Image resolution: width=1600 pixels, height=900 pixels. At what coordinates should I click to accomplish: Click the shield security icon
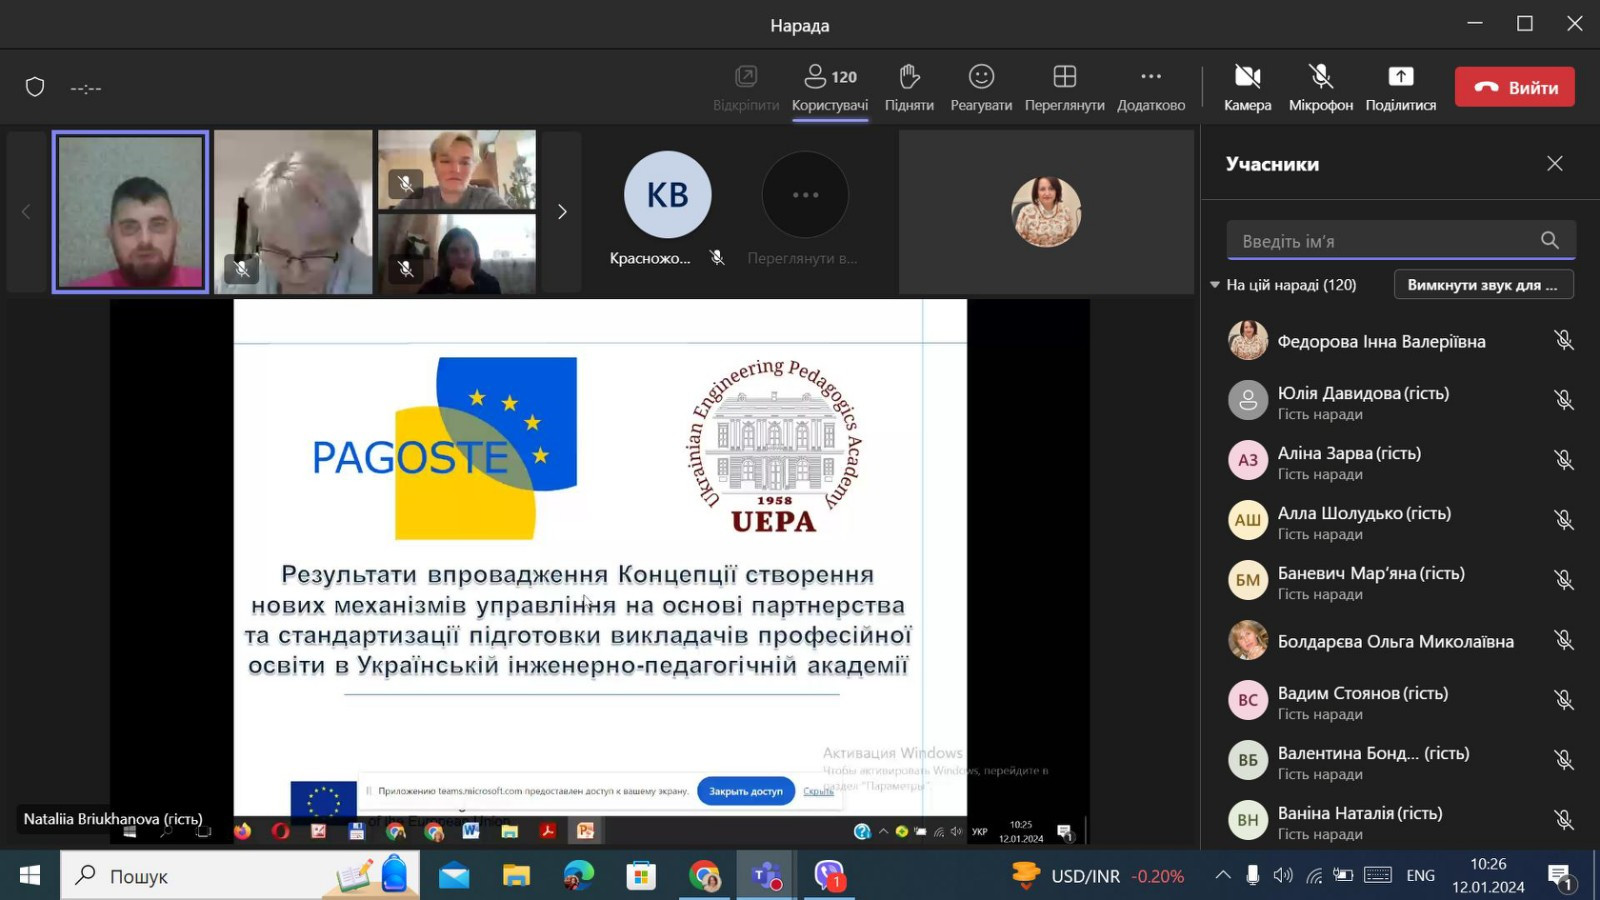click(x=35, y=88)
